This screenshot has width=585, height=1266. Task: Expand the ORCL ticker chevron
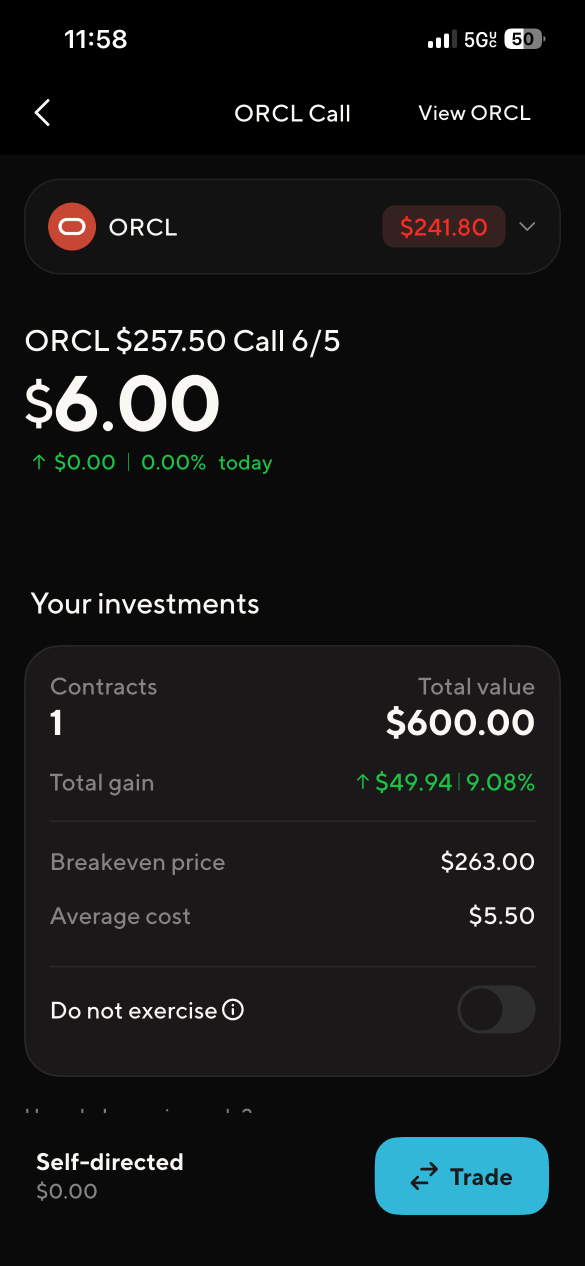(x=528, y=227)
